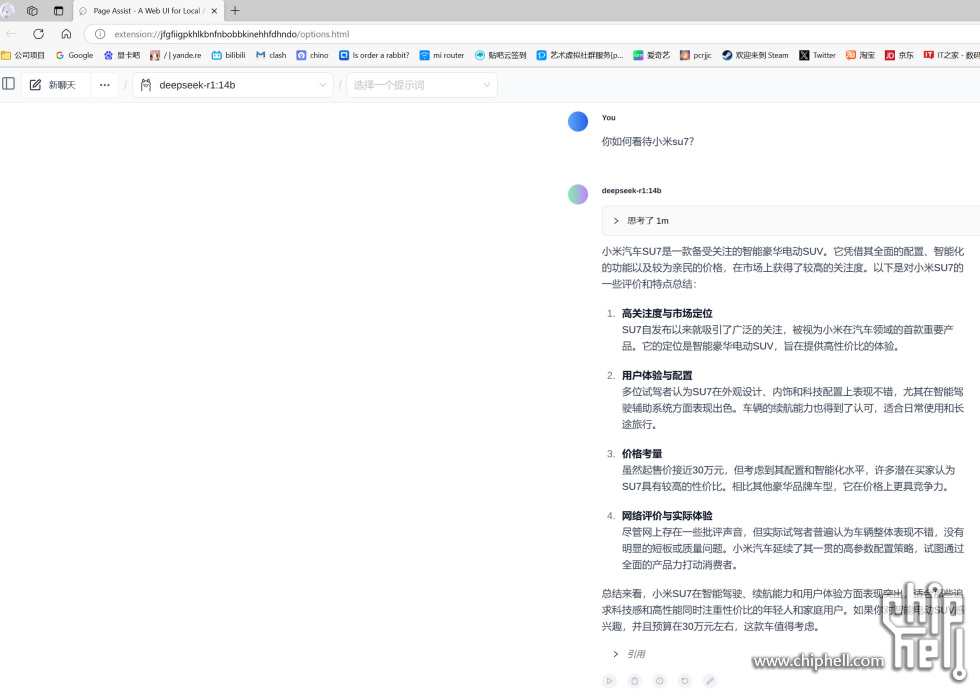Go to the browser home page

coord(66,34)
